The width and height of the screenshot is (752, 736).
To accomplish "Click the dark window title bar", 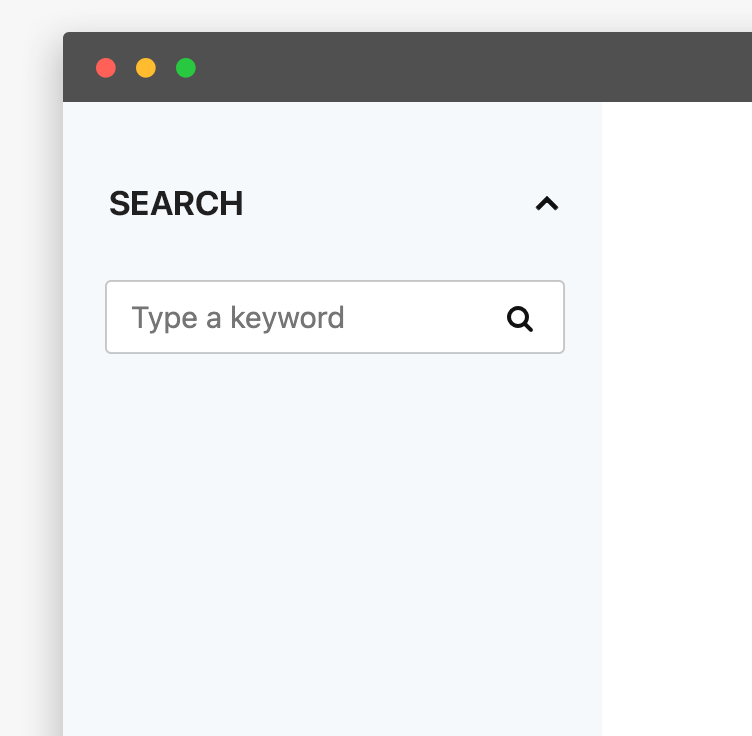I will click(x=450, y=68).
